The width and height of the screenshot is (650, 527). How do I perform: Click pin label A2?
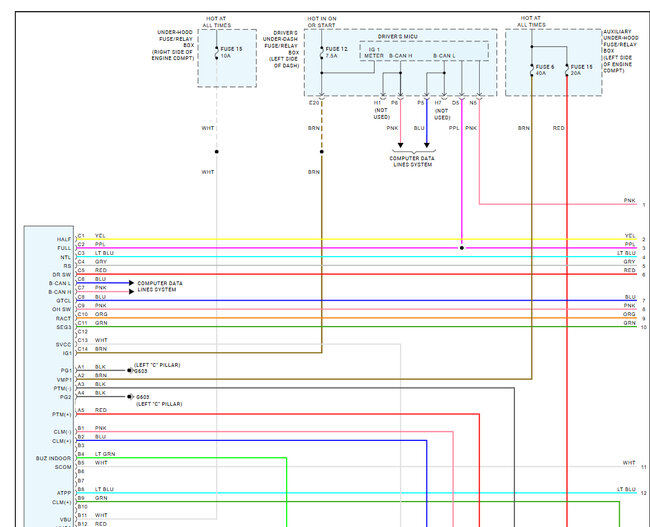tap(81, 375)
